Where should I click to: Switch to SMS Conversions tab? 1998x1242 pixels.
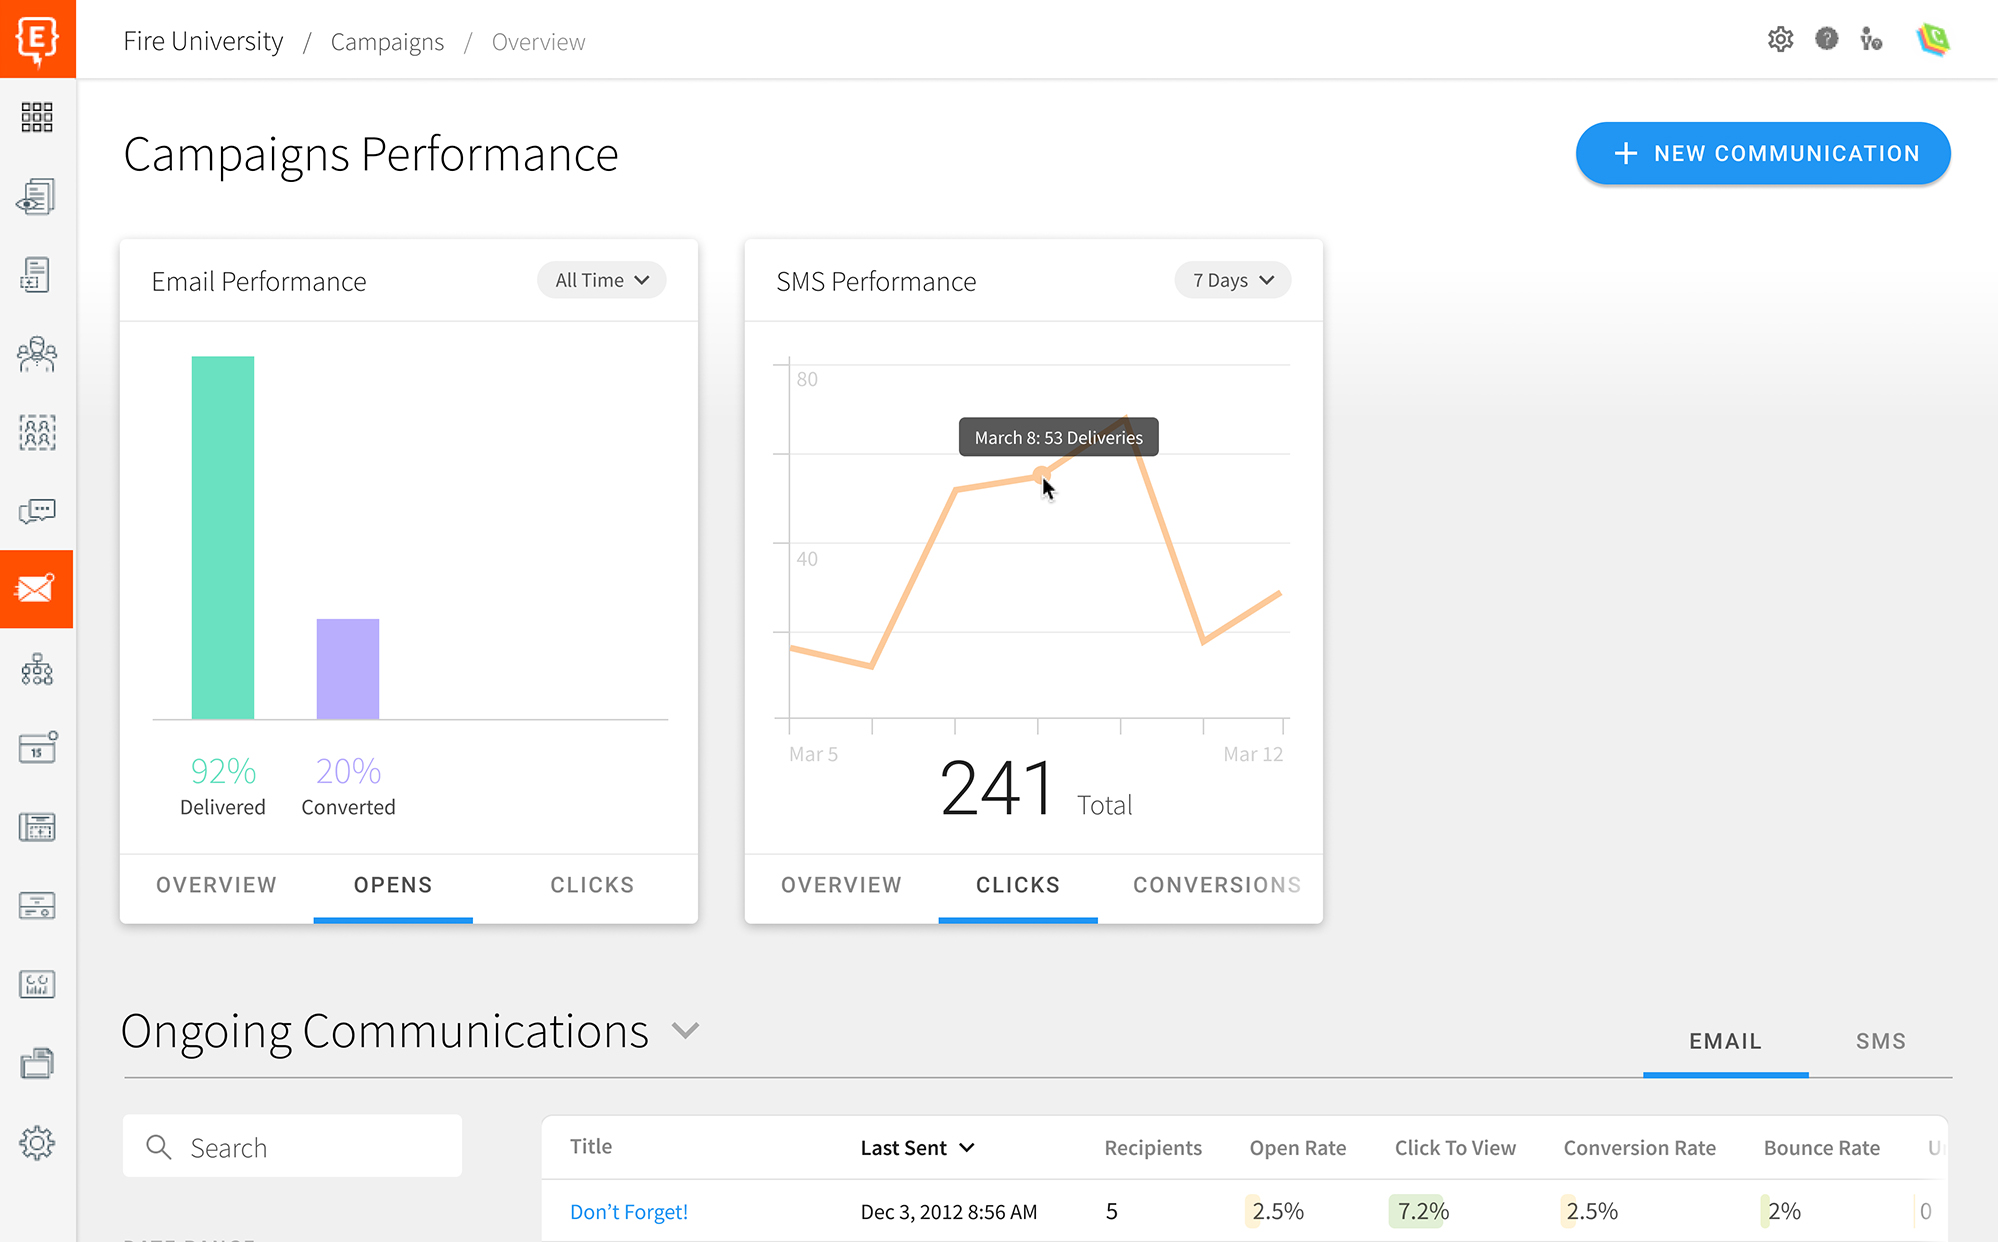tap(1216, 885)
